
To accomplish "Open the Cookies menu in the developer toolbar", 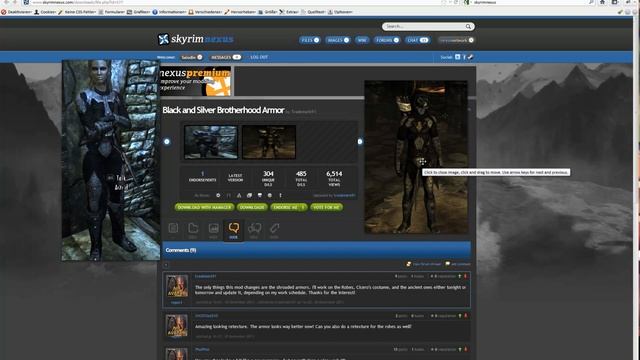I will coord(45,12).
